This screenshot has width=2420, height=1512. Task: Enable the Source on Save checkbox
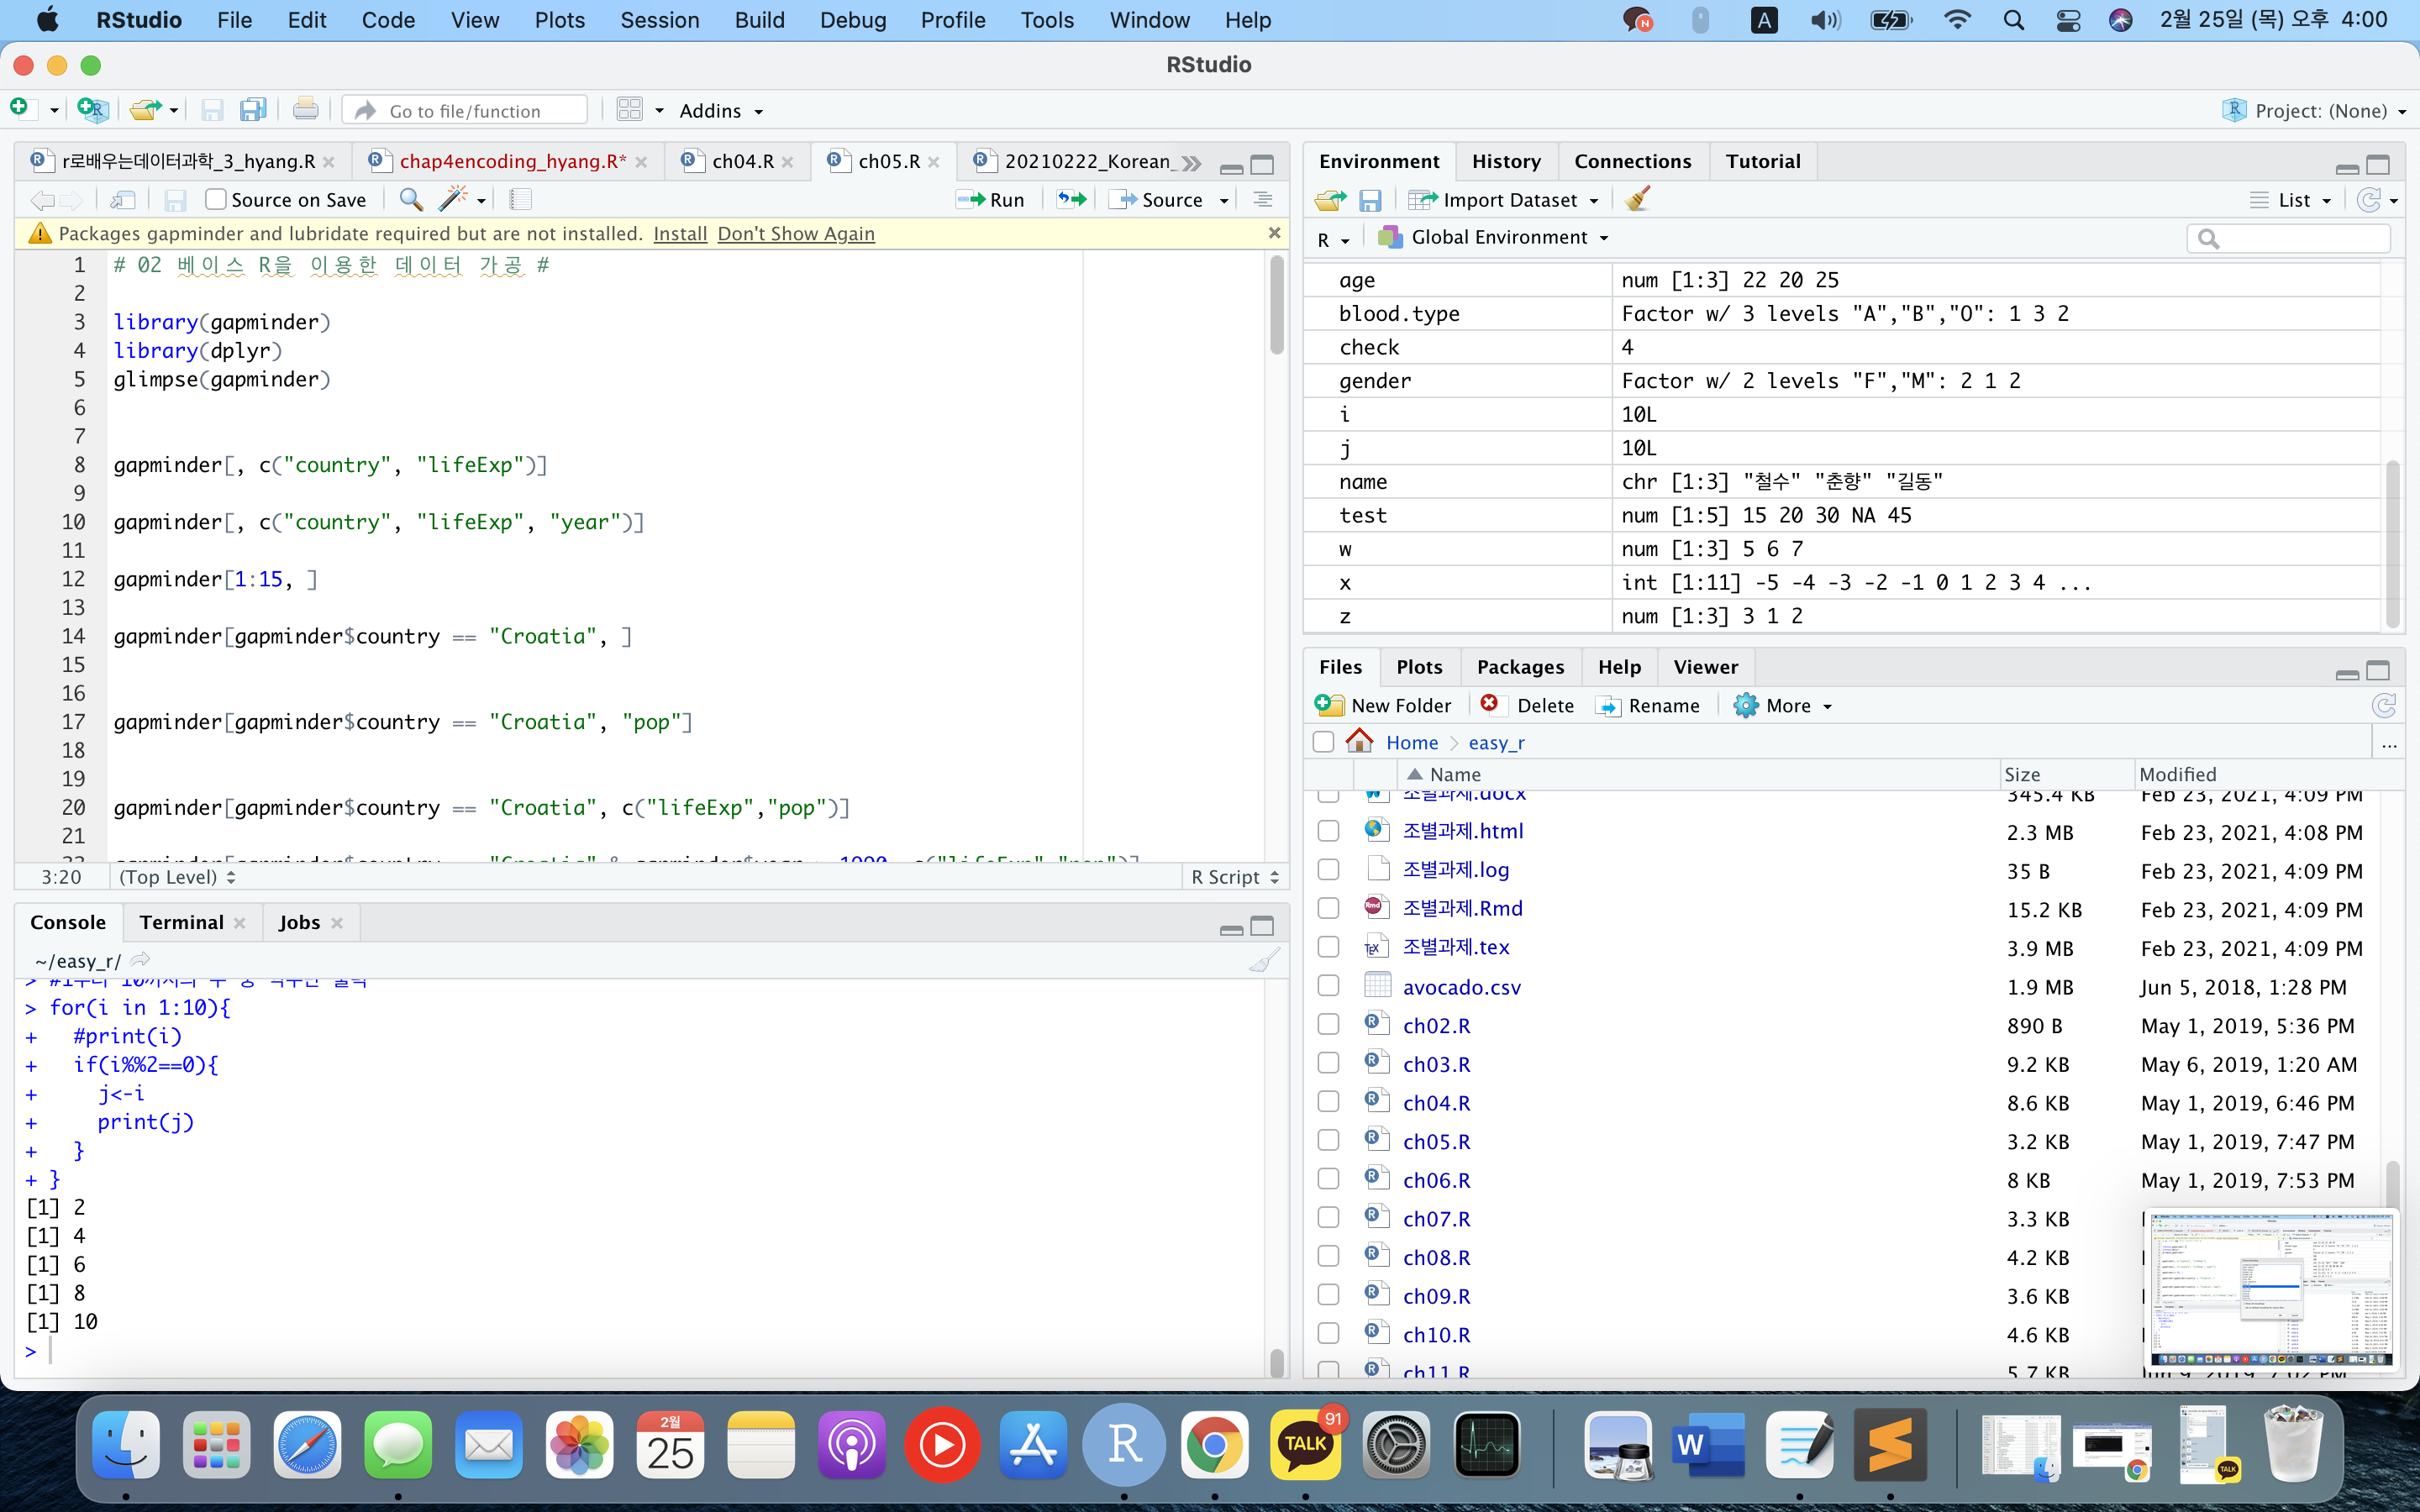[x=215, y=199]
